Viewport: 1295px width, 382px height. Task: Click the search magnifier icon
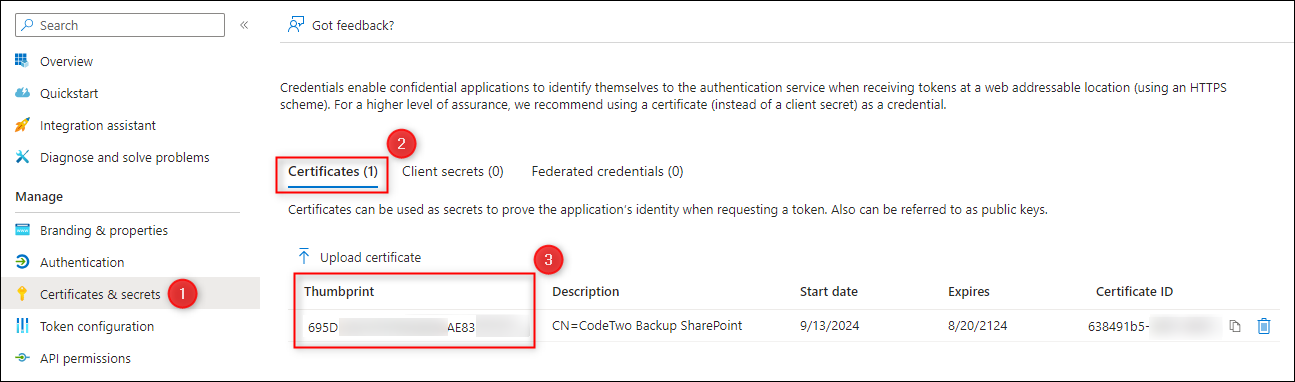tap(27, 25)
